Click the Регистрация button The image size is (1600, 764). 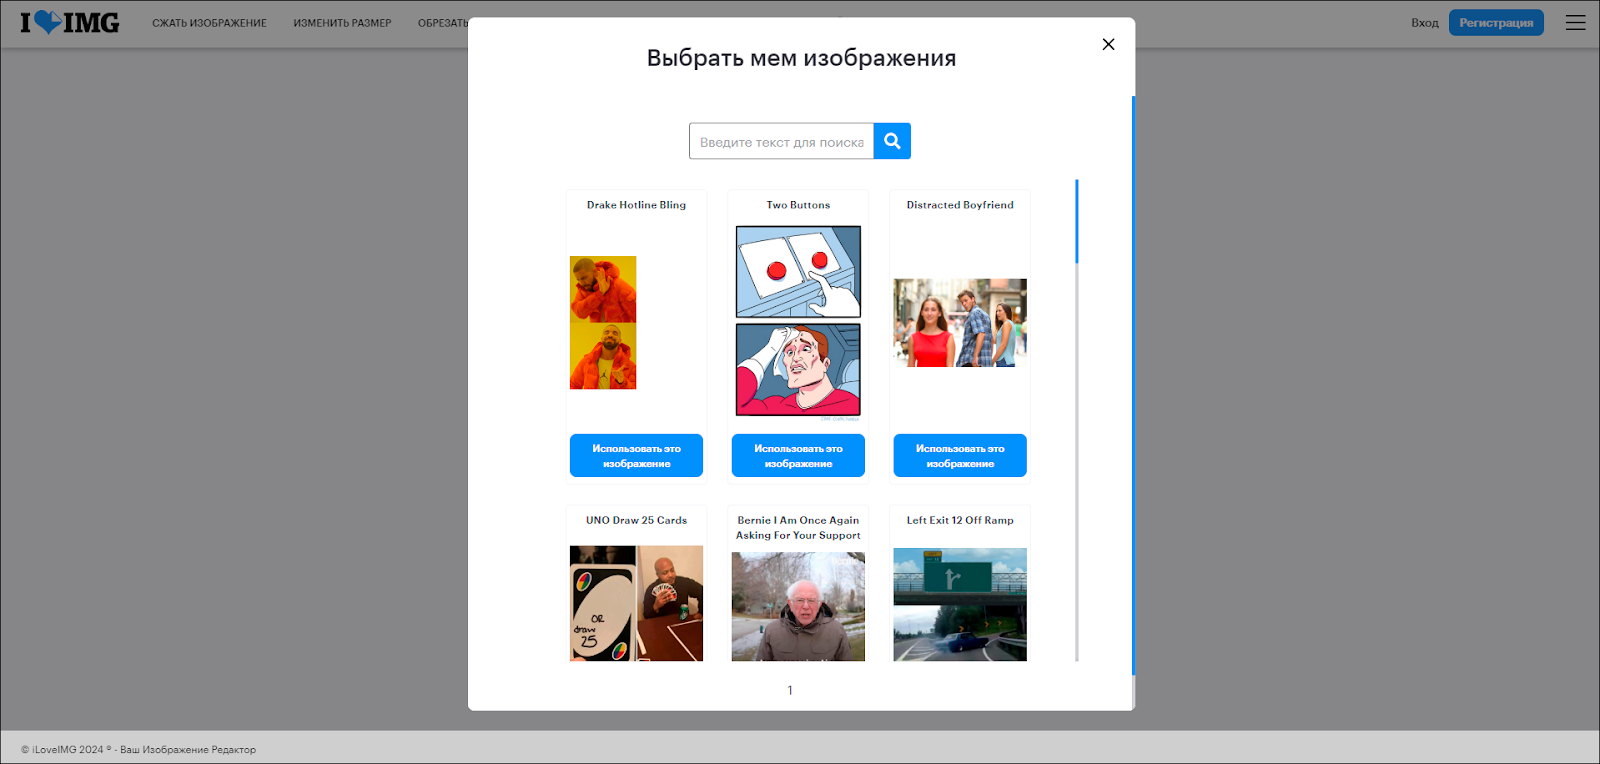click(x=1495, y=23)
